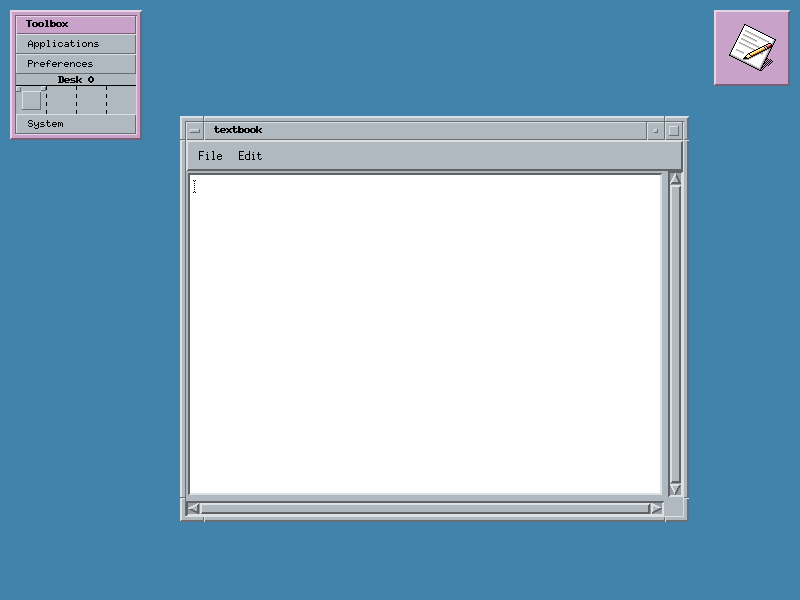800x600 pixels.
Task: Expand the Applications menu in Toolbox
Action: (x=75, y=44)
